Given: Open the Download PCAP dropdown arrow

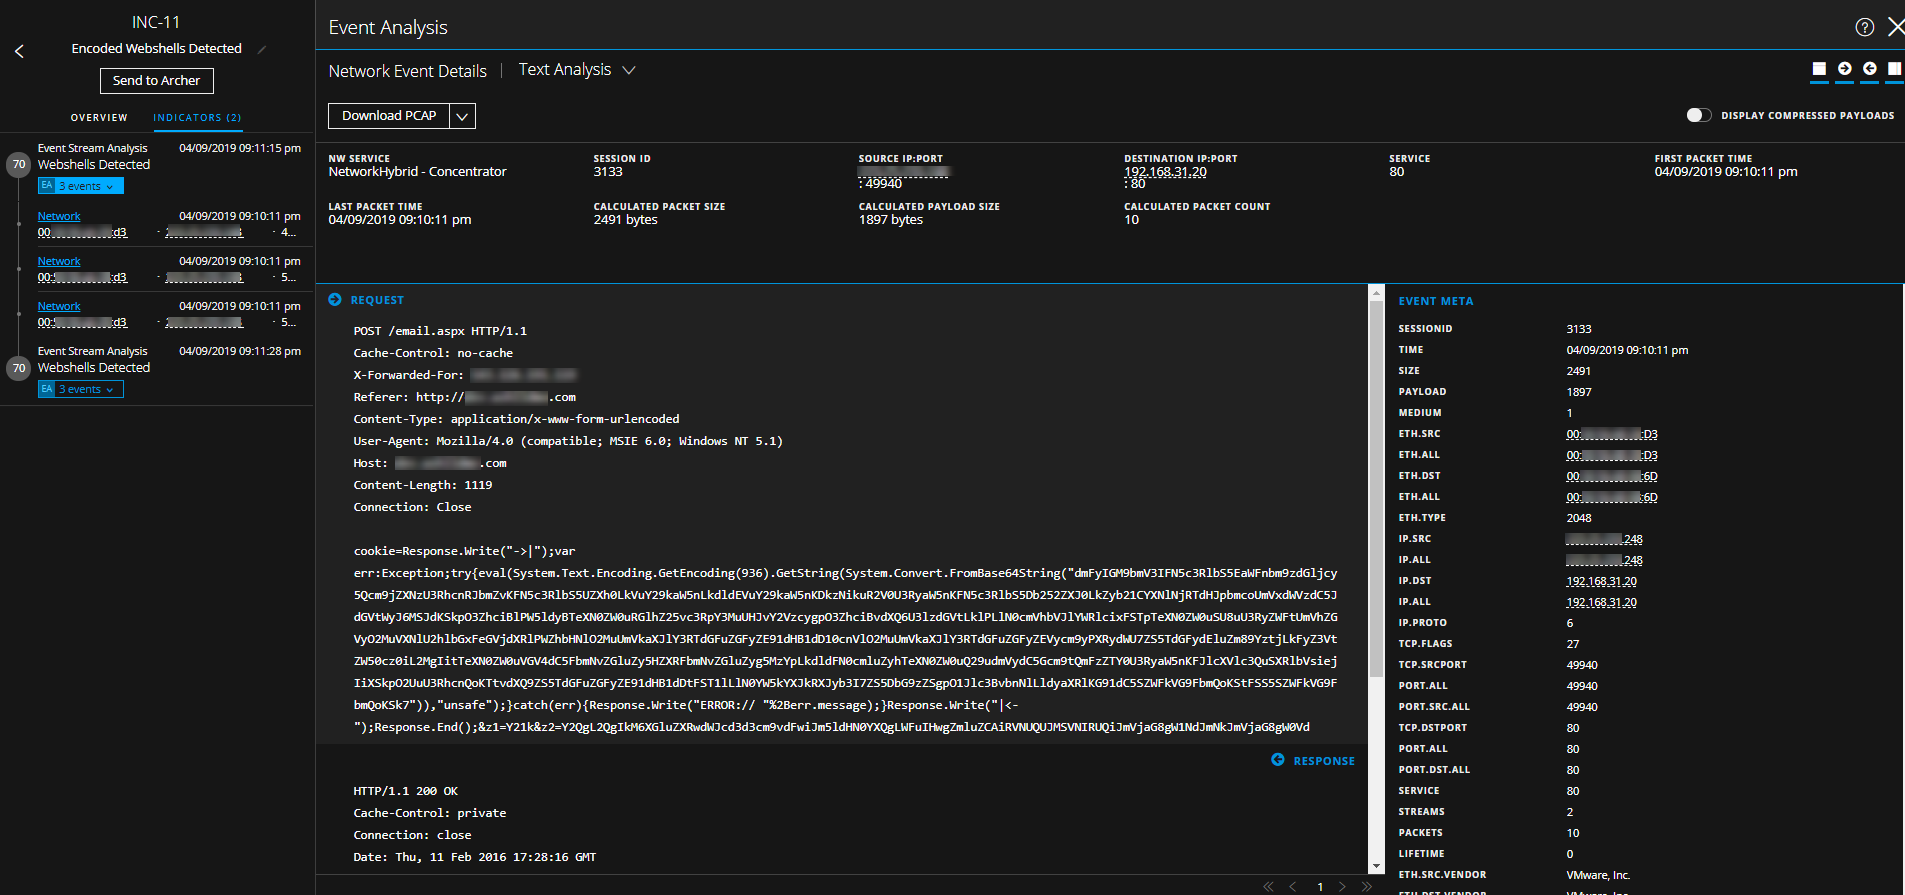Looking at the screenshot, I should 462,116.
